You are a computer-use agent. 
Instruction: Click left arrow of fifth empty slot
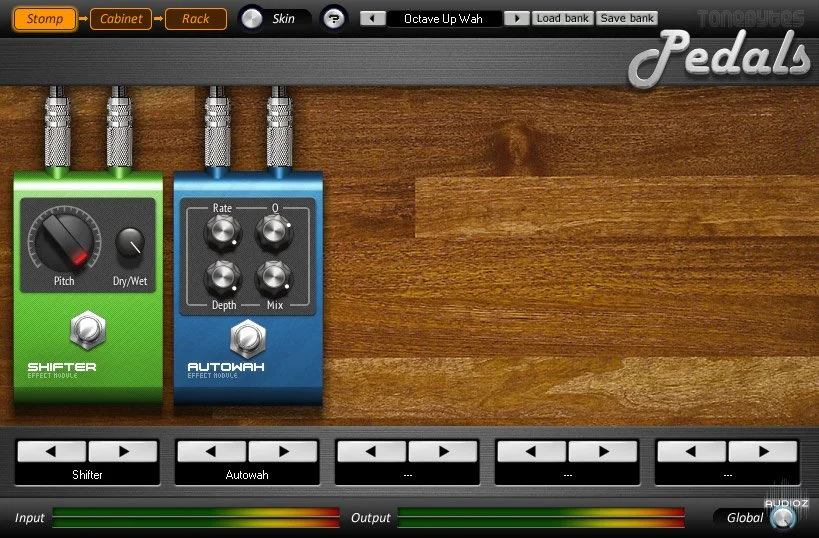click(692, 451)
